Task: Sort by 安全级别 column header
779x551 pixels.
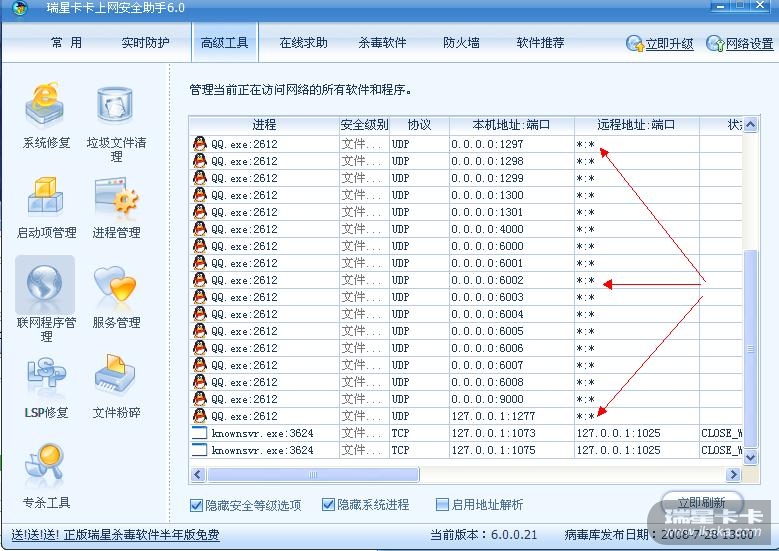Action: pyautogui.click(x=364, y=125)
